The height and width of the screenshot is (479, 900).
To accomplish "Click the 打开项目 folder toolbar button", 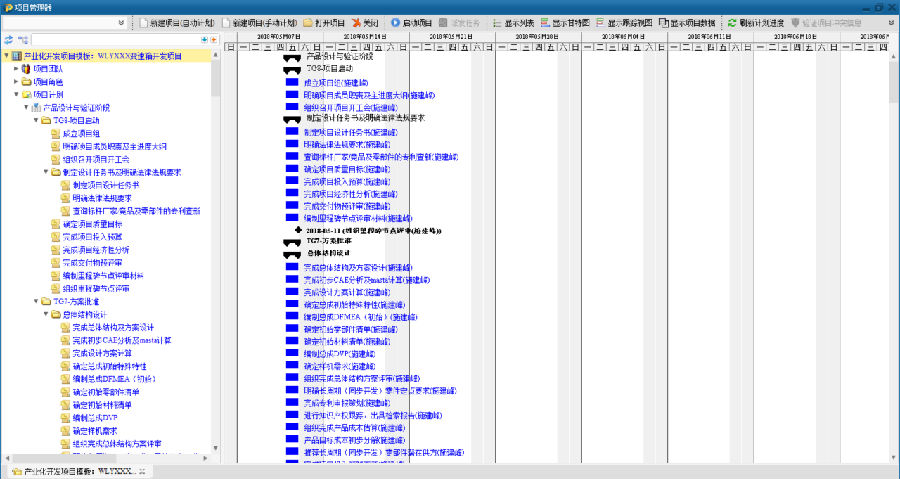I will (x=324, y=23).
